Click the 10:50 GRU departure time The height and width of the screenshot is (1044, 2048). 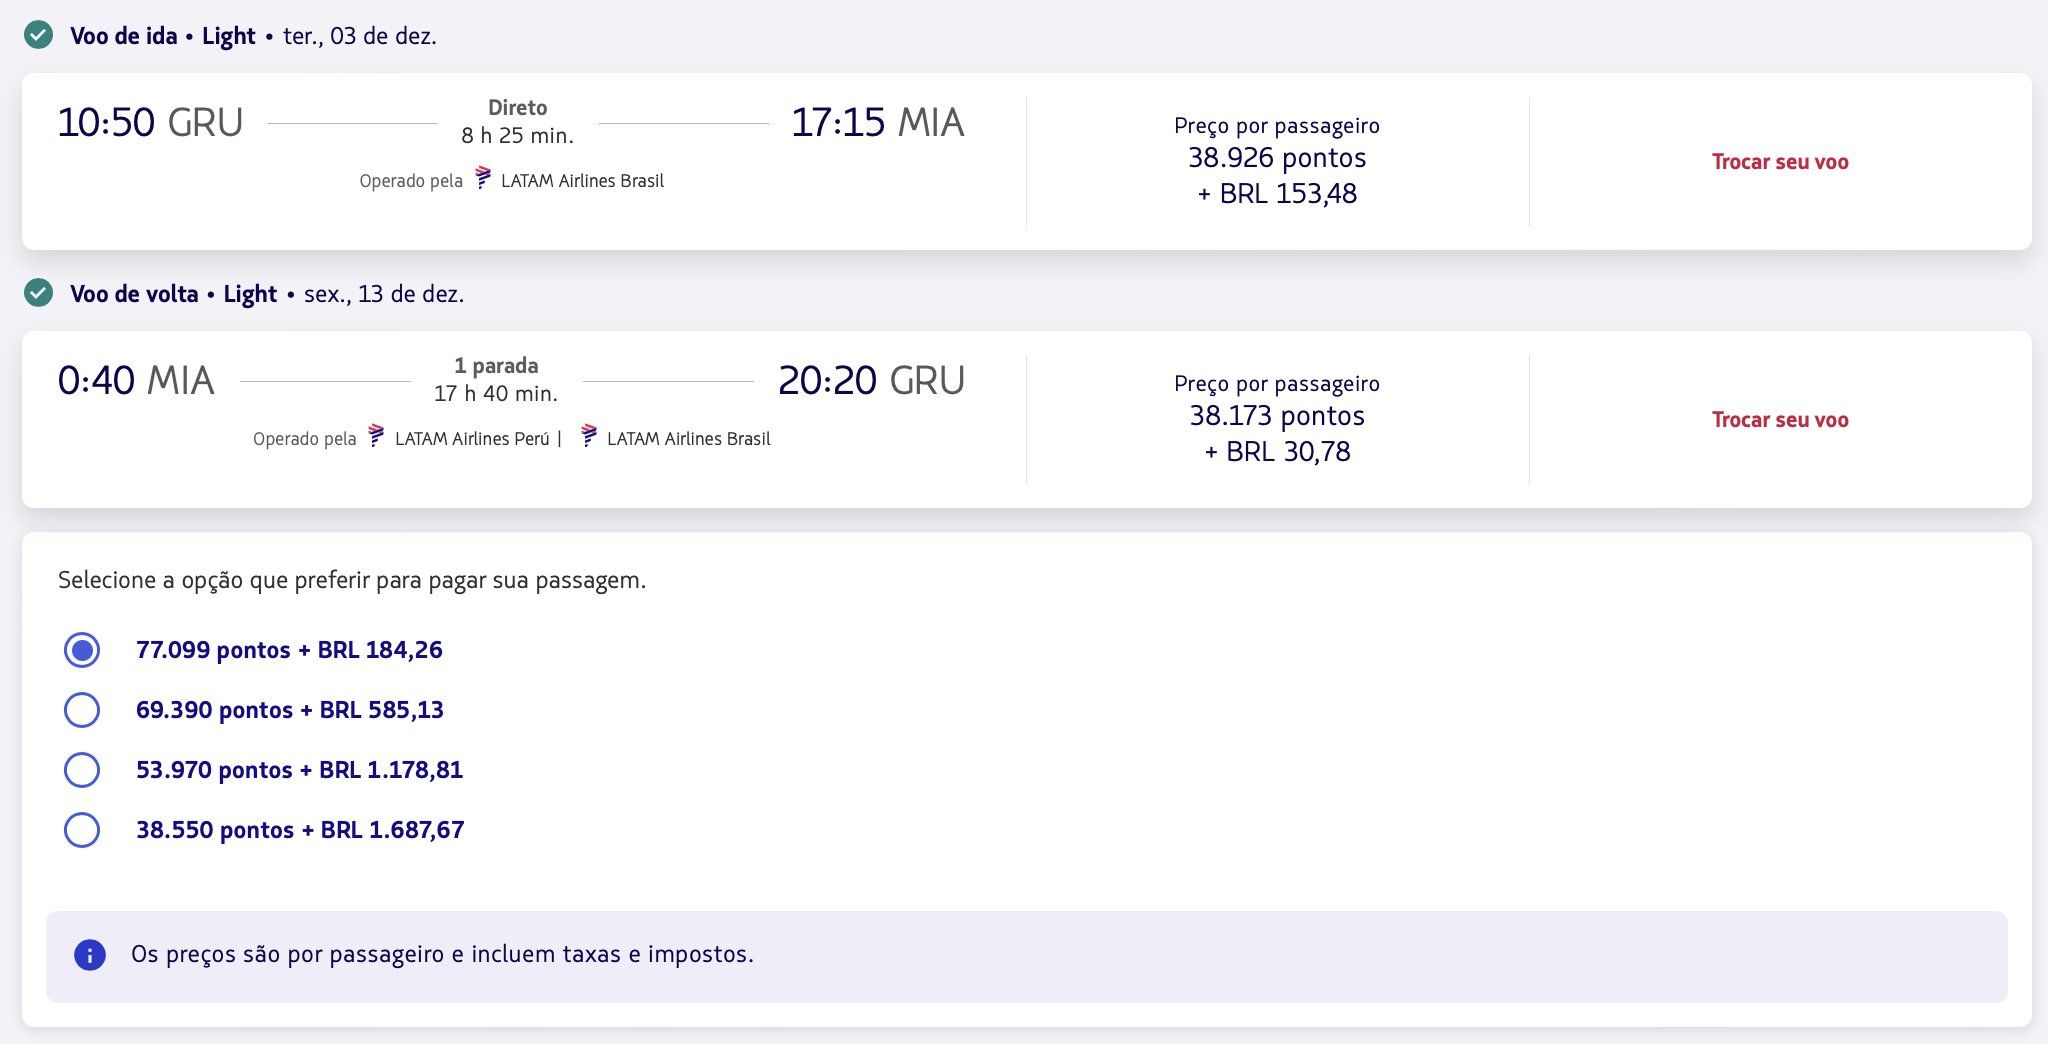(150, 123)
